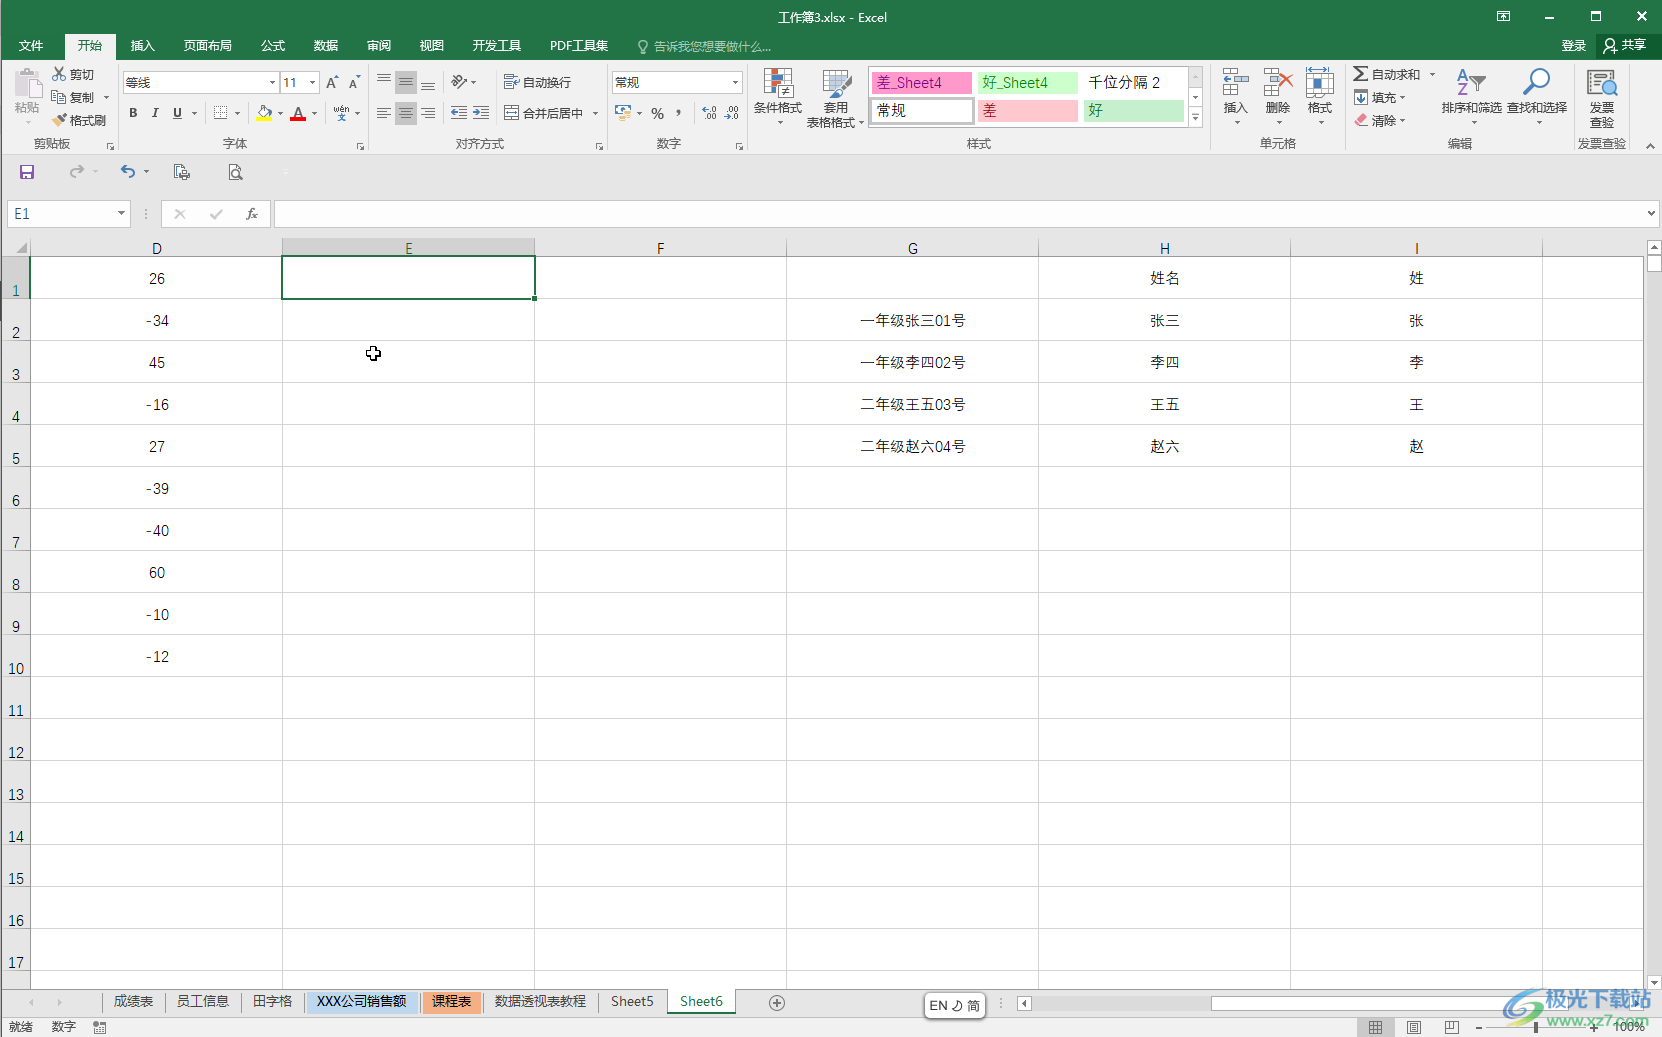Screen dimensions: 1662x1037
Task: Click the Copy (复制) button
Action: pos(73,97)
